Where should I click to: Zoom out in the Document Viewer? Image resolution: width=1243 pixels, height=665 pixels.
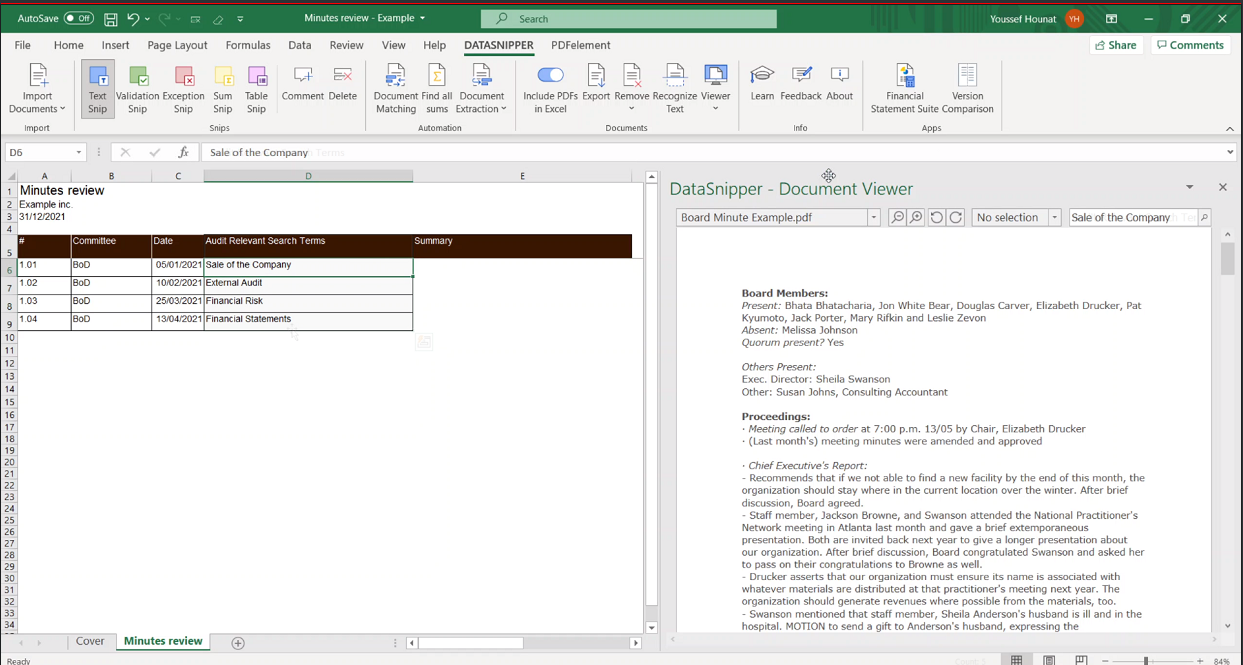[x=898, y=217]
